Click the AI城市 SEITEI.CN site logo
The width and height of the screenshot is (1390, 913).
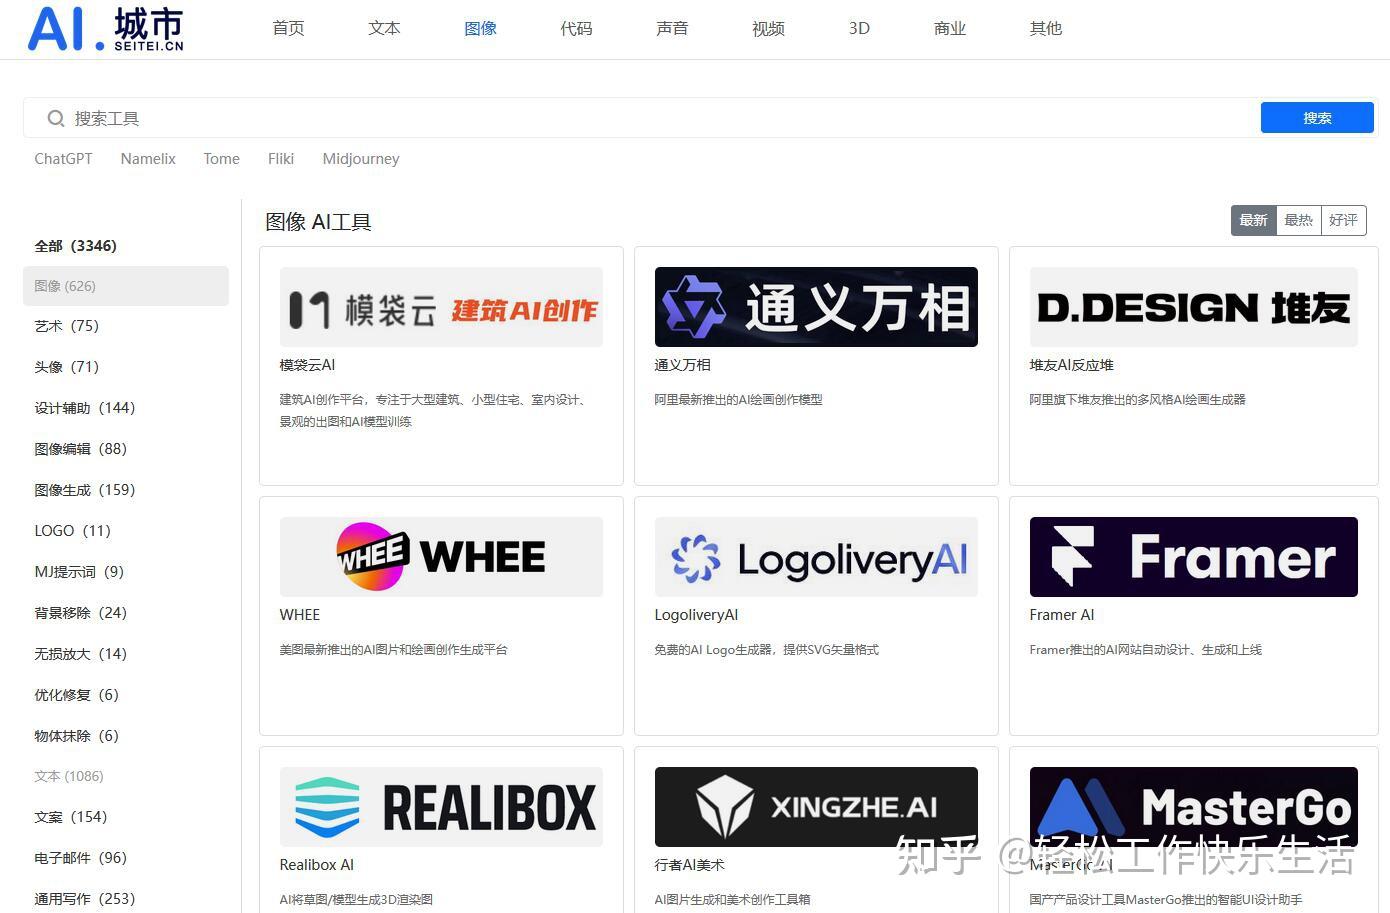coord(106,28)
